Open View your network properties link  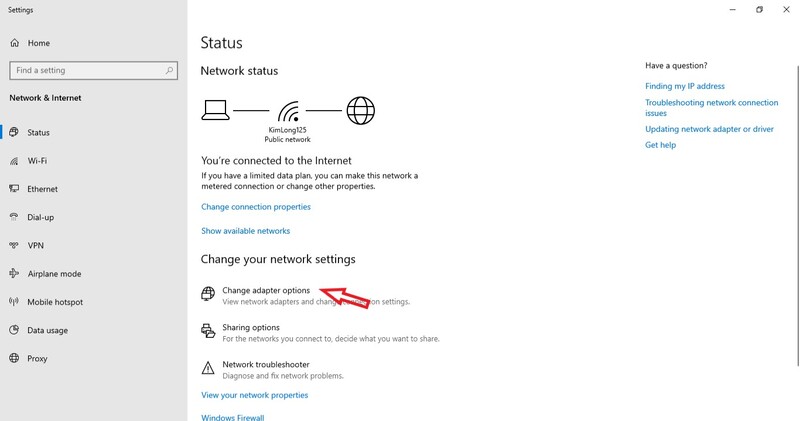click(x=255, y=395)
